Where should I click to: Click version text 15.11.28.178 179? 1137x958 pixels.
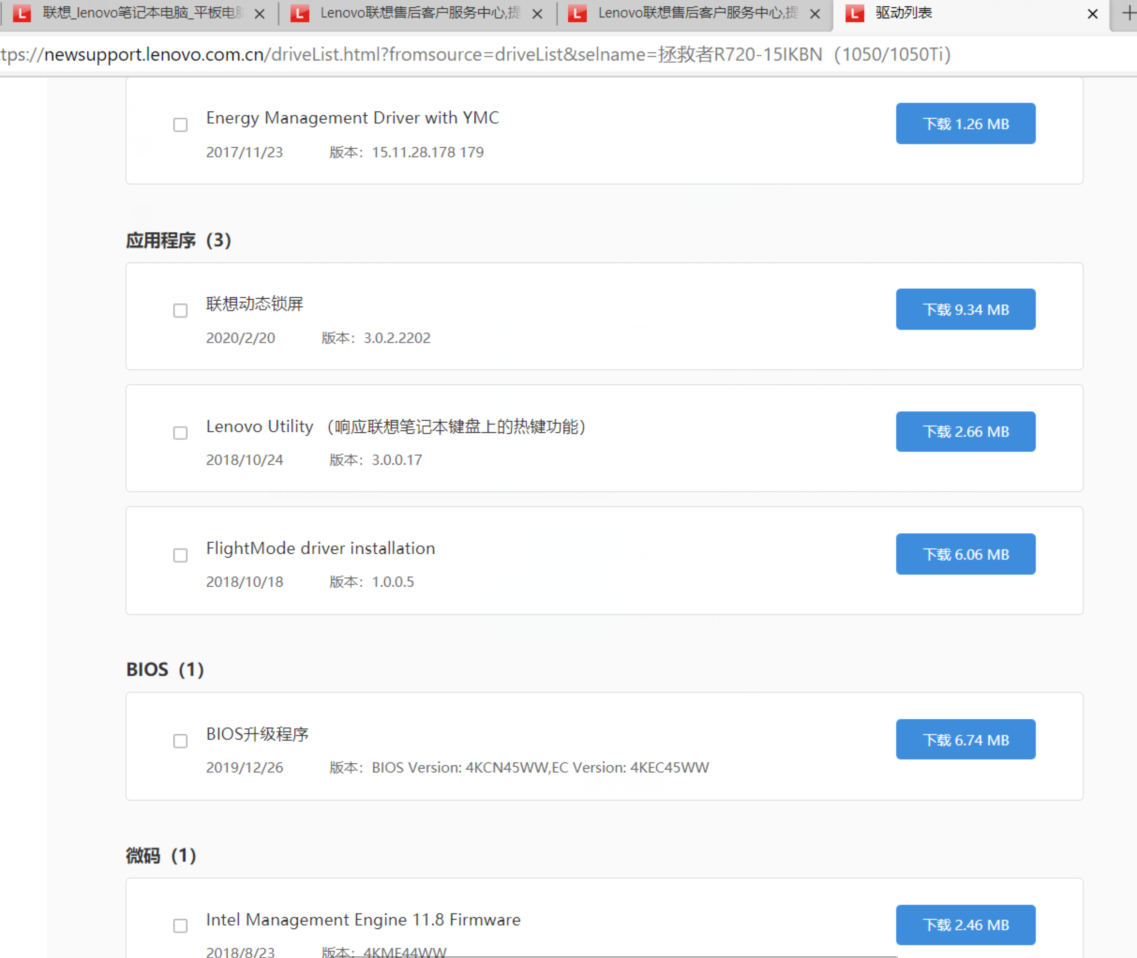click(428, 152)
